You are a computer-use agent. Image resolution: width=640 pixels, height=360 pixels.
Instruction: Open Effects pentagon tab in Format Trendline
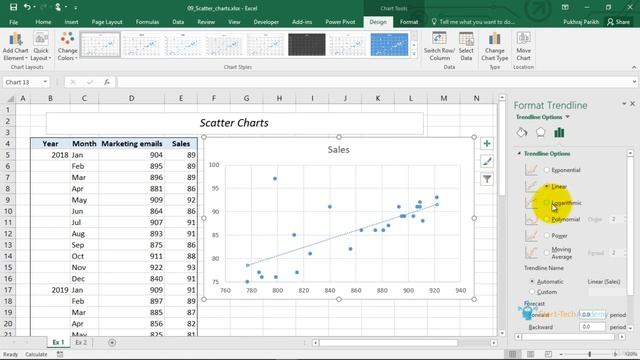(x=540, y=133)
